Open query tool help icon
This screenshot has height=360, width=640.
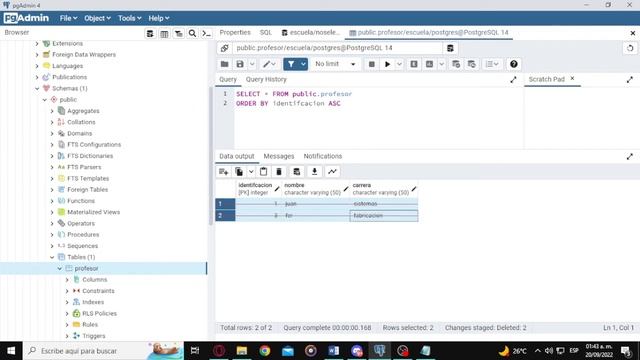pos(513,64)
